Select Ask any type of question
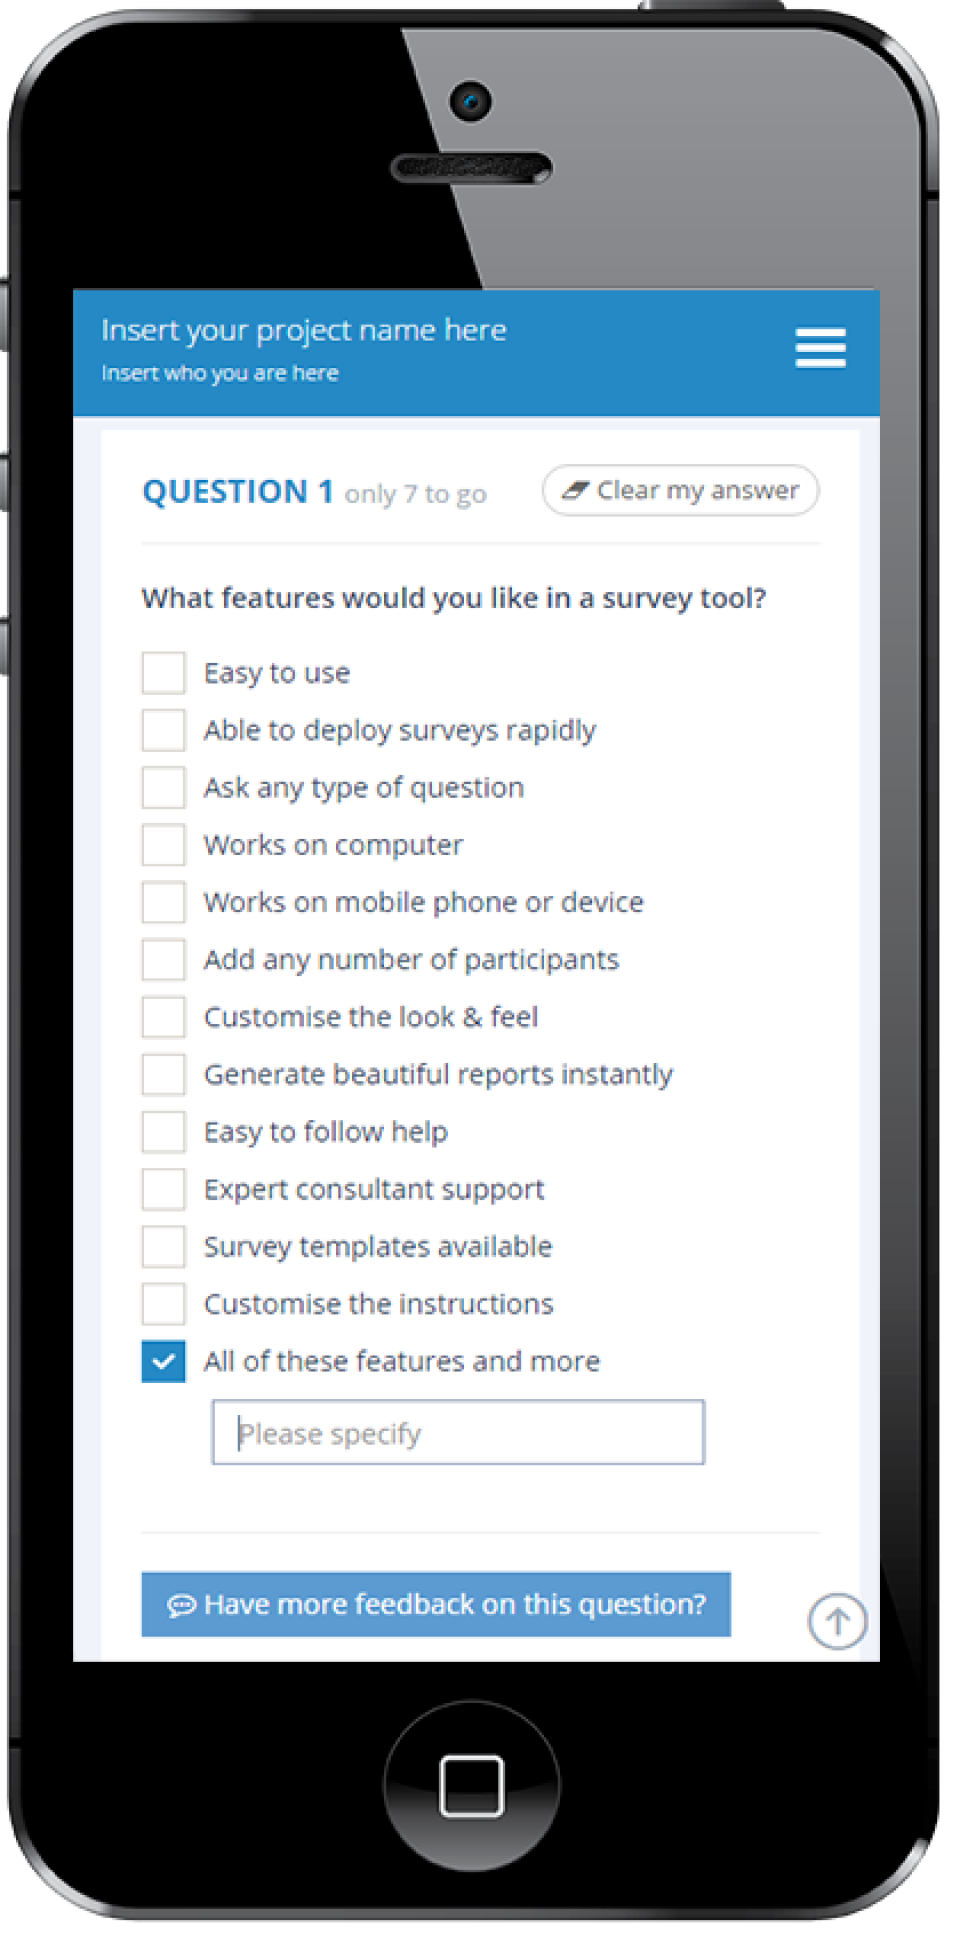 (163, 787)
